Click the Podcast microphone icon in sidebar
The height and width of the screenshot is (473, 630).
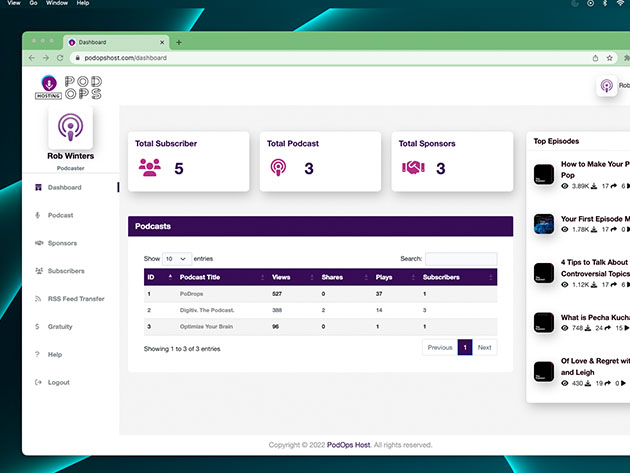coord(38,215)
